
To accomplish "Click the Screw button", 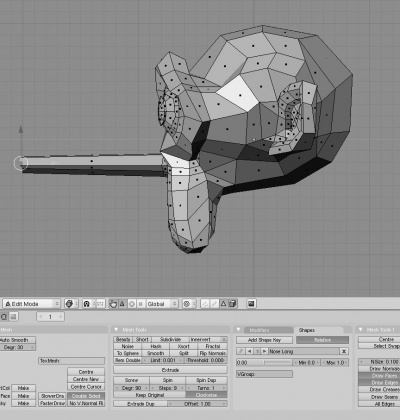I will 131,380.
